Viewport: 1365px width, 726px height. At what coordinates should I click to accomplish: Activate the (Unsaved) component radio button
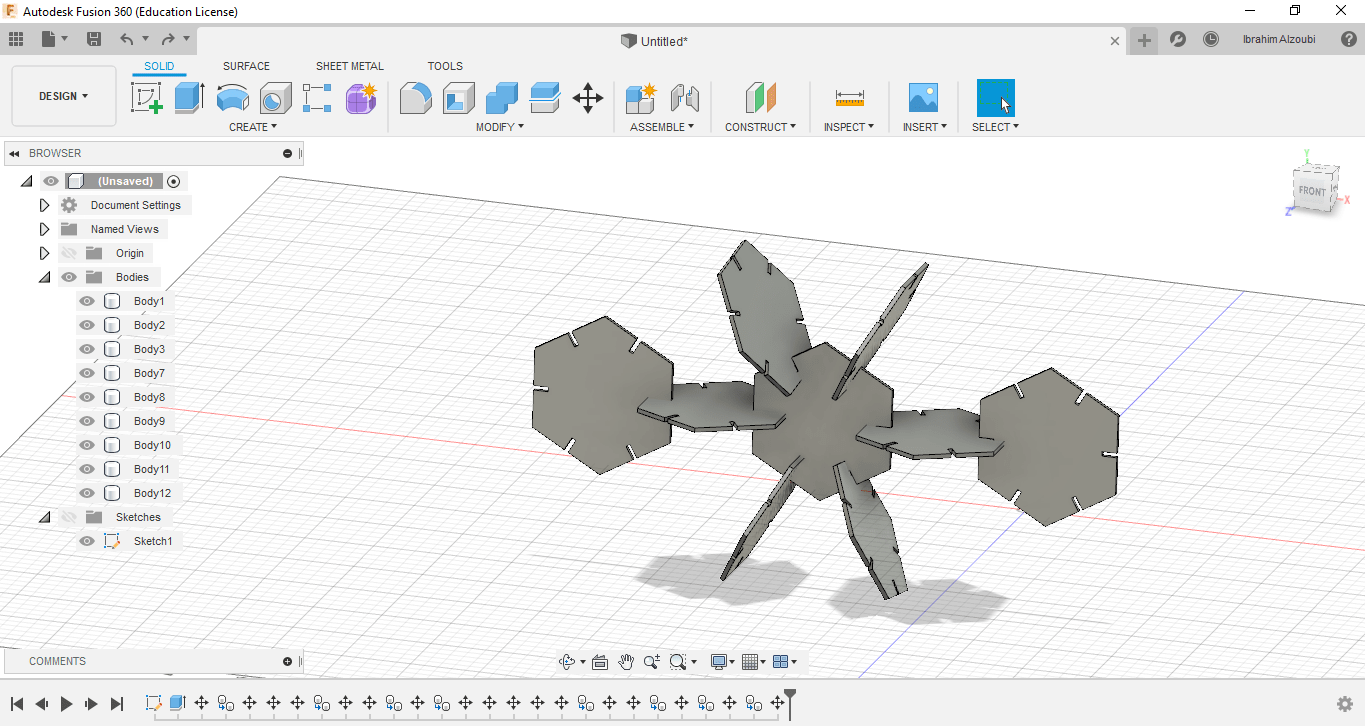pyautogui.click(x=174, y=181)
